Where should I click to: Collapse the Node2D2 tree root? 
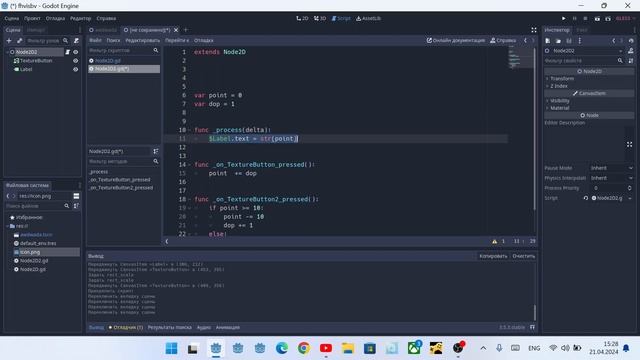7,52
